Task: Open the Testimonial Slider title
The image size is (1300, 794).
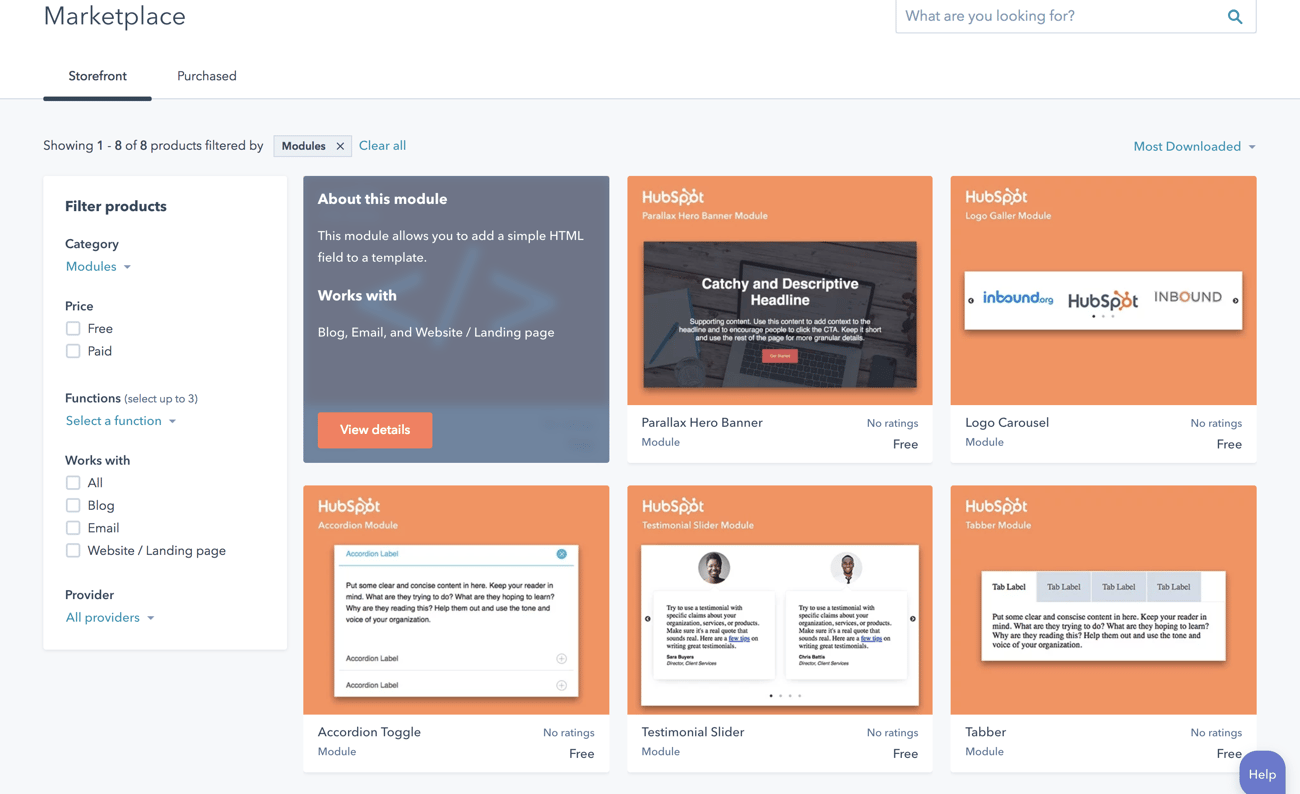Action: [693, 732]
